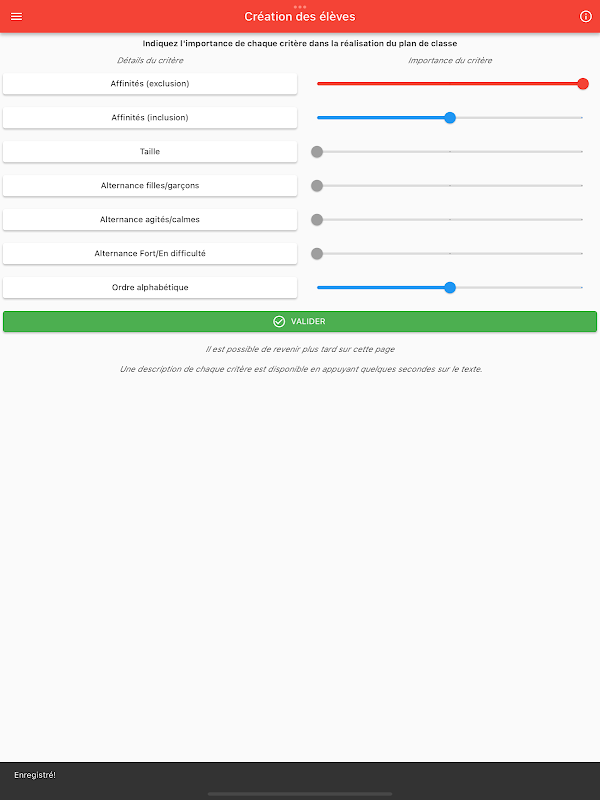Tap Alternance Fort/En difficulté criterion card

(150, 254)
